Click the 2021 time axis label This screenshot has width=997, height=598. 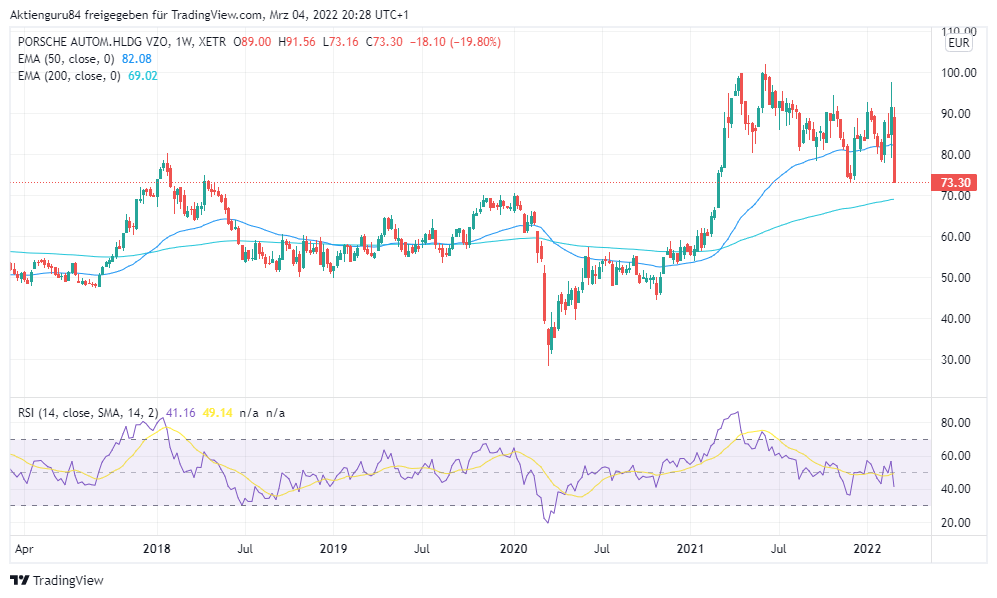(x=690, y=548)
